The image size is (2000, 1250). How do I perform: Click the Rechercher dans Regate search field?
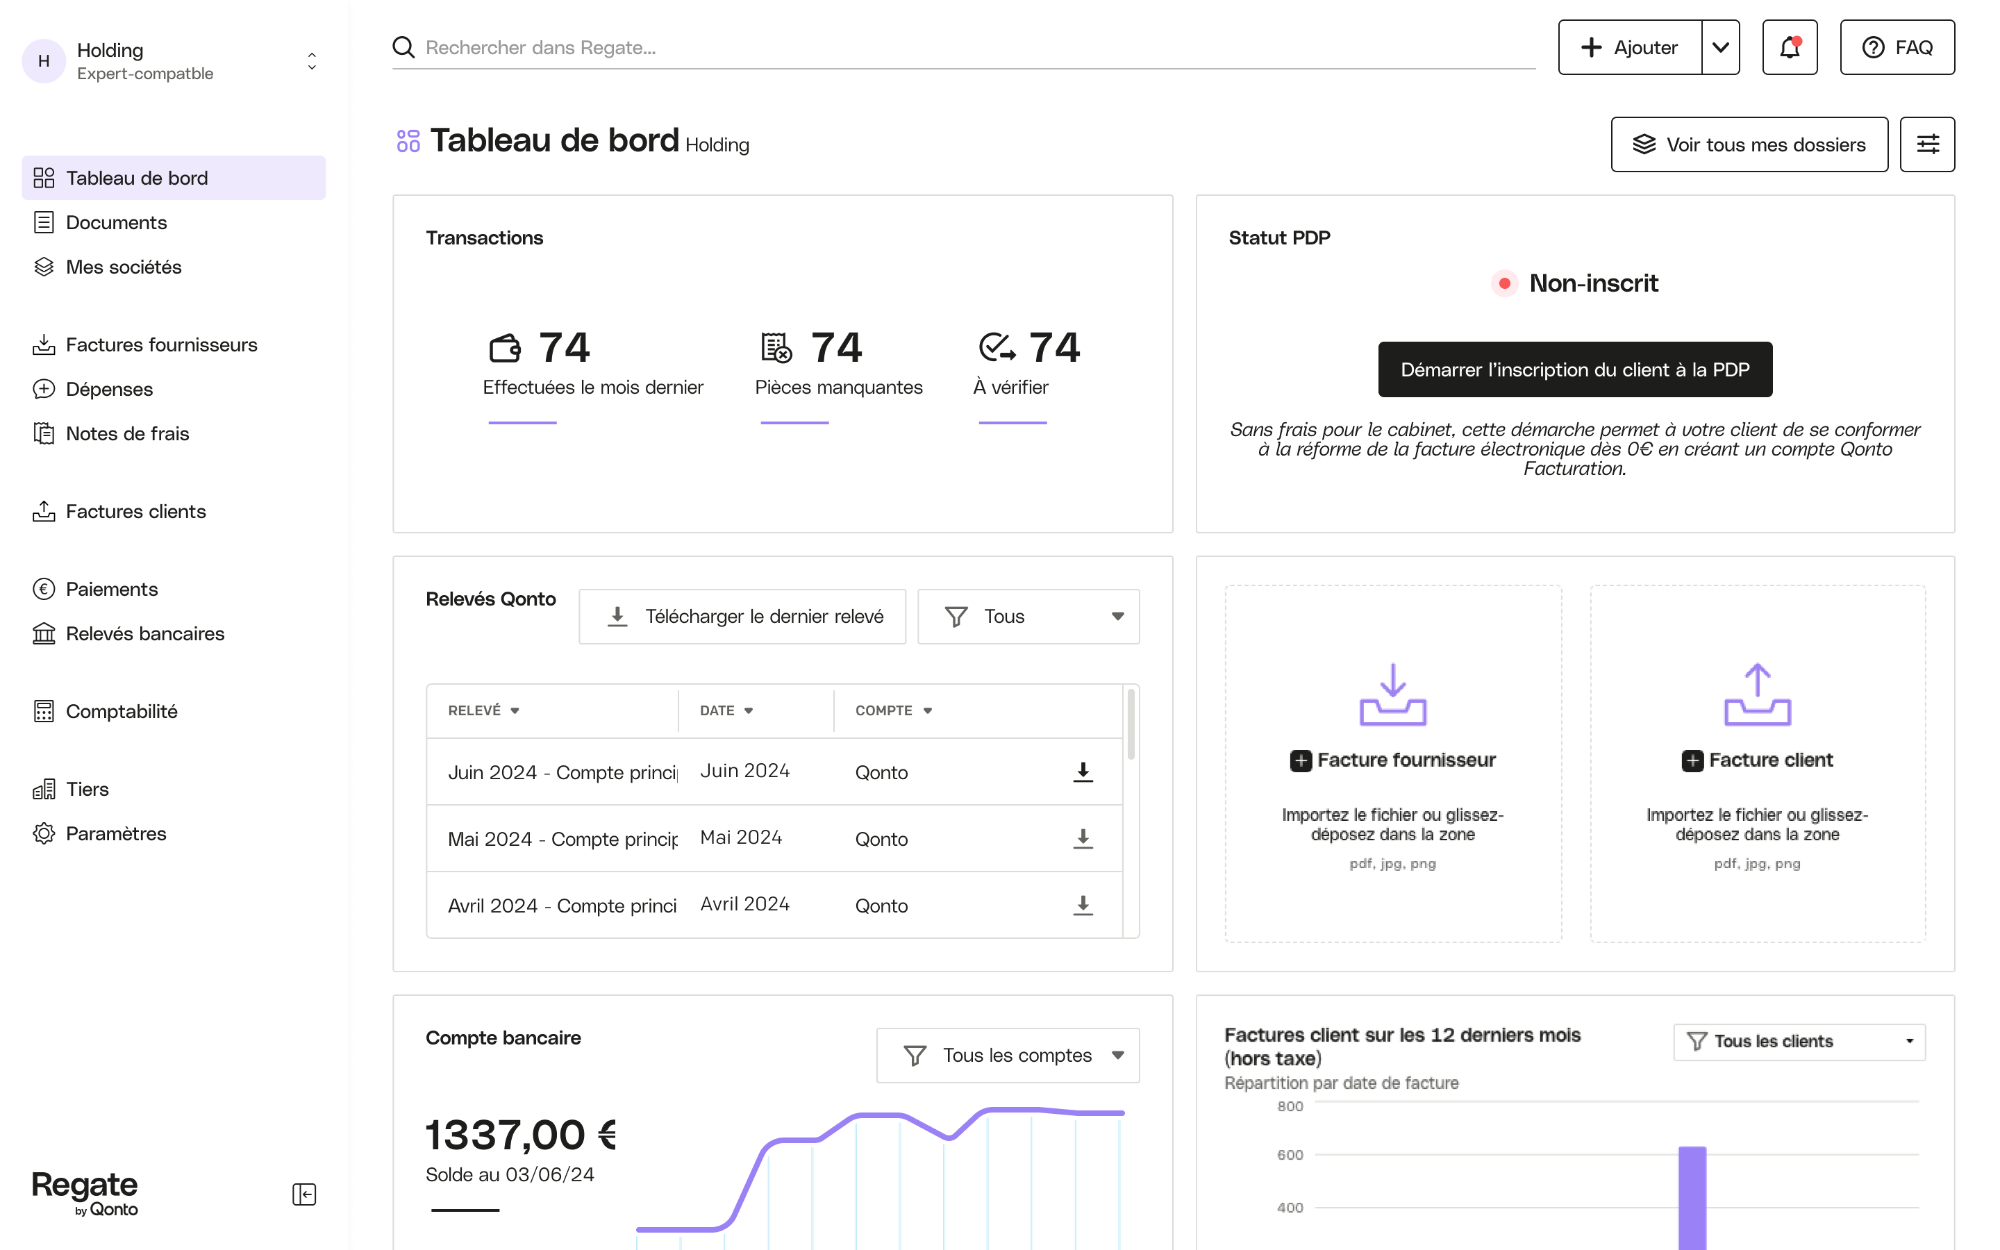coord(964,47)
